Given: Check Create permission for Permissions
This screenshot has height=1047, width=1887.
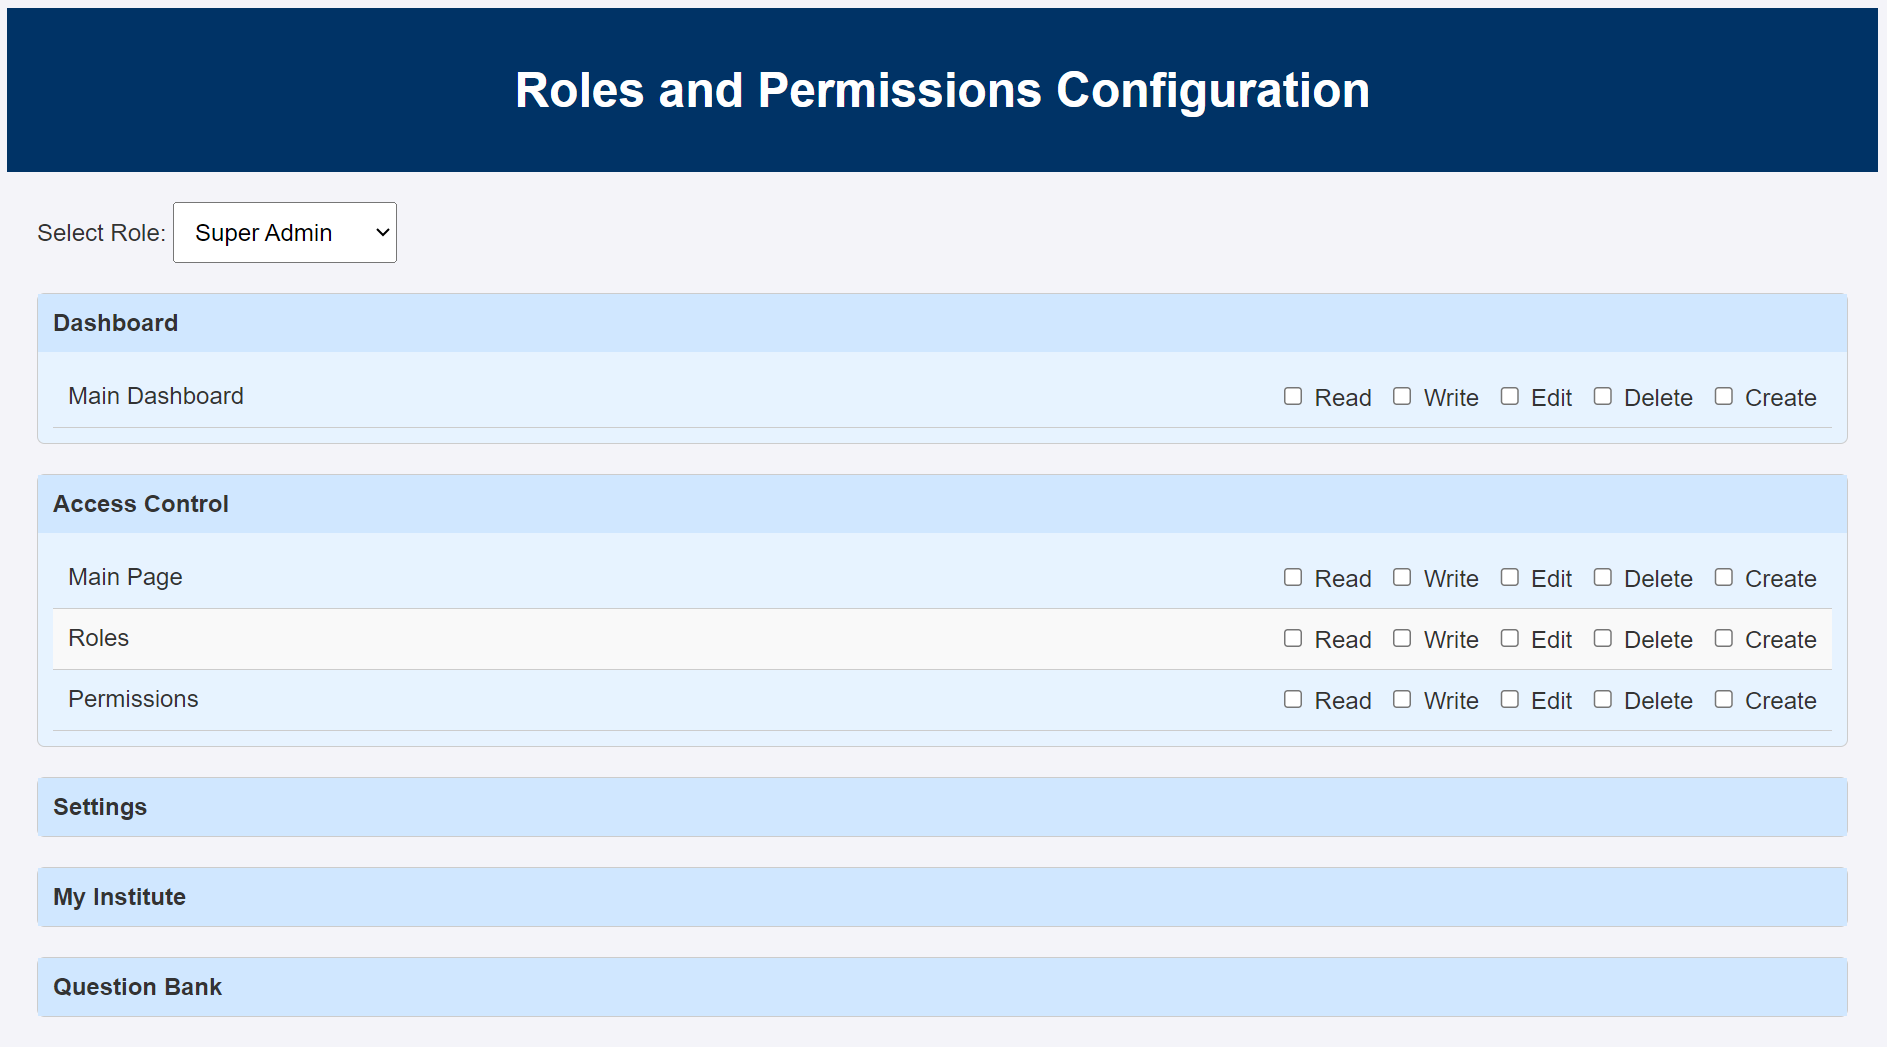Looking at the screenshot, I should pyautogui.click(x=1723, y=699).
